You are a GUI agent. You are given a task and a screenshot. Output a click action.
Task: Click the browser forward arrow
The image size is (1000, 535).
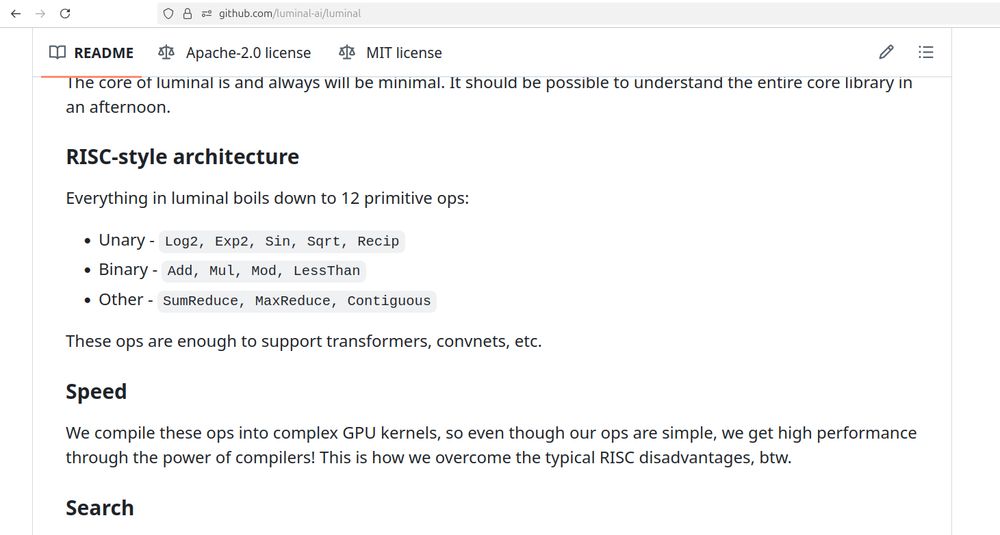pyautogui.click(x=40, y=14)
